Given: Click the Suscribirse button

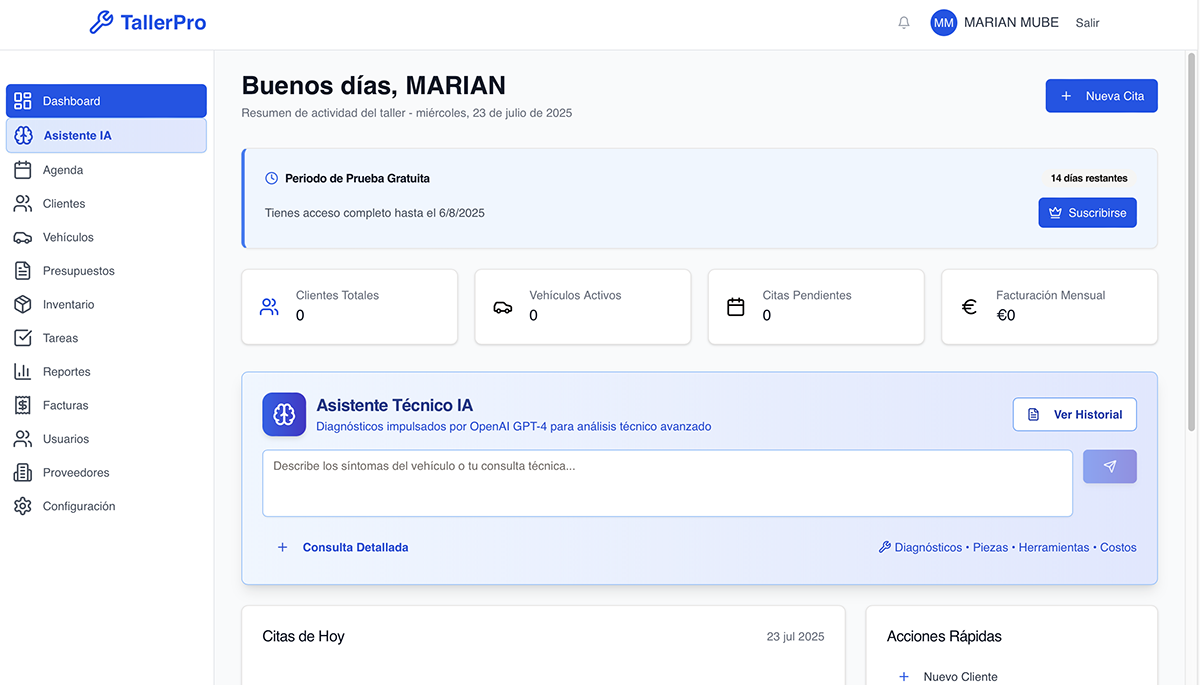Looking at the screenshot, I should tap(1087, 213).
